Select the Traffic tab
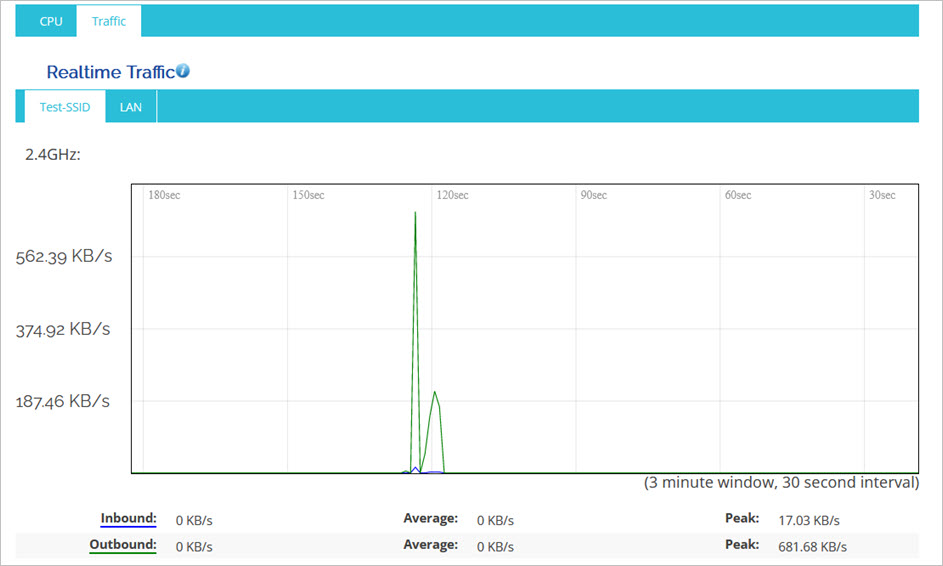 [x=109, y=21]
